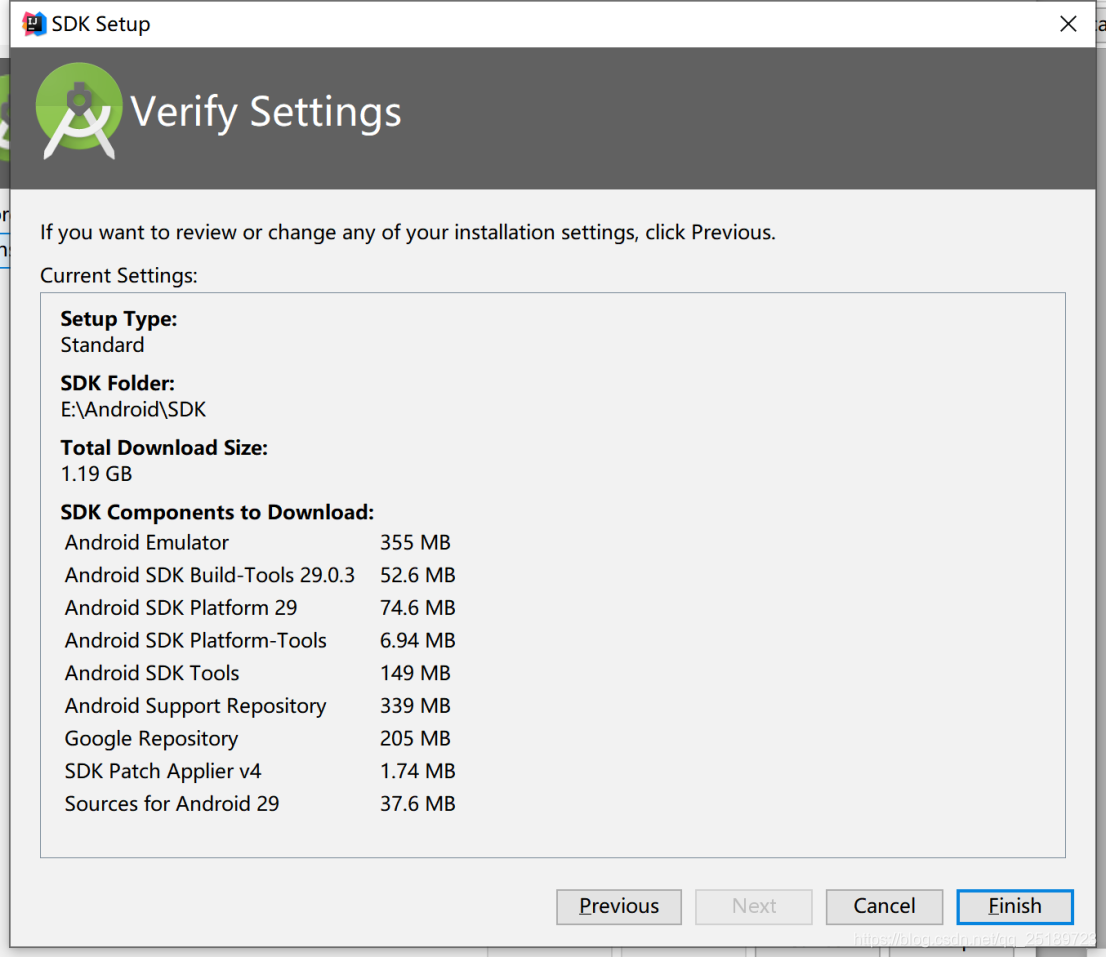Click the Finish button
1107x958 pixels.
[1015, 906]
